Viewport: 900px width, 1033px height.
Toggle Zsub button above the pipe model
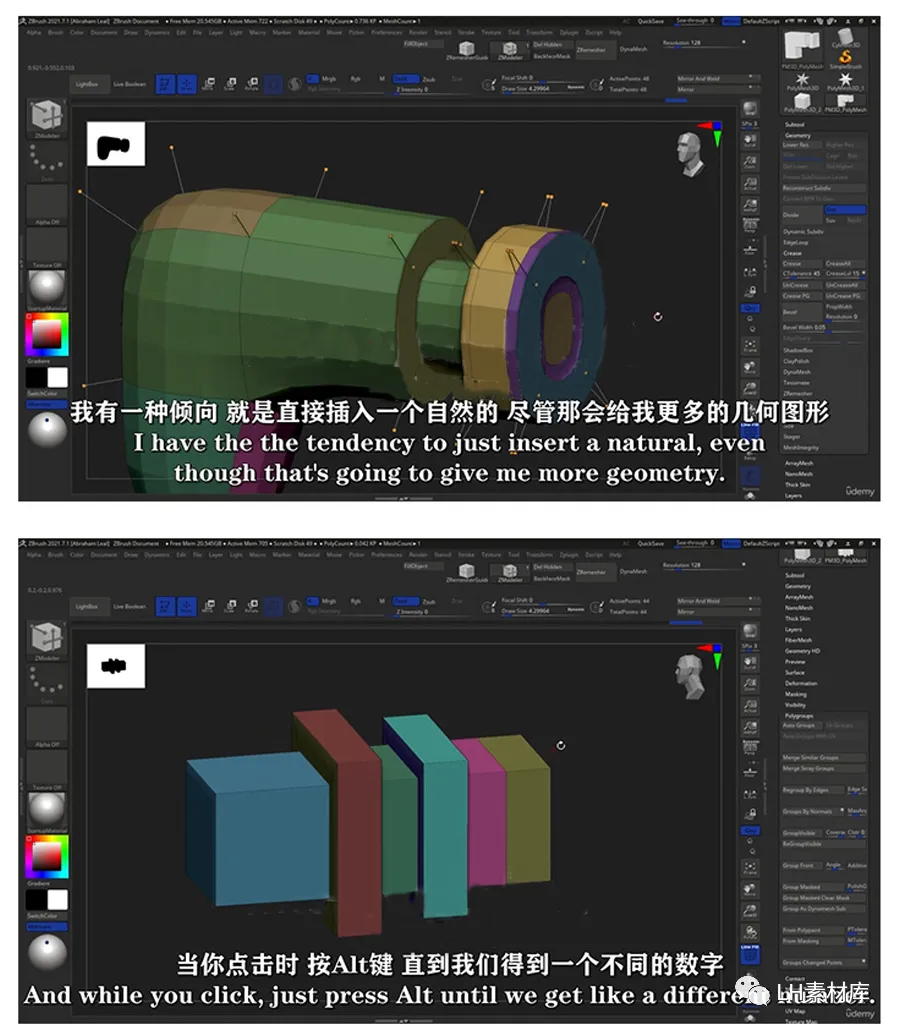[428, 79]
